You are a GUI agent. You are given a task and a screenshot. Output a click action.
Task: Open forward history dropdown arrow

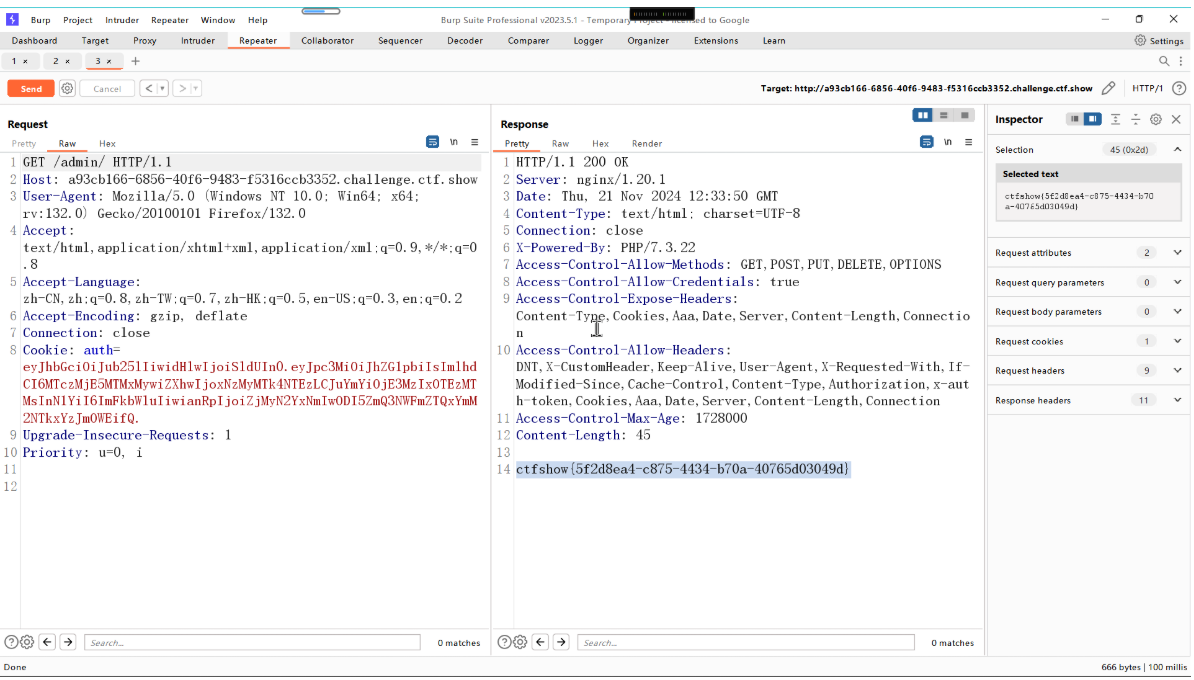click(196, 88)
